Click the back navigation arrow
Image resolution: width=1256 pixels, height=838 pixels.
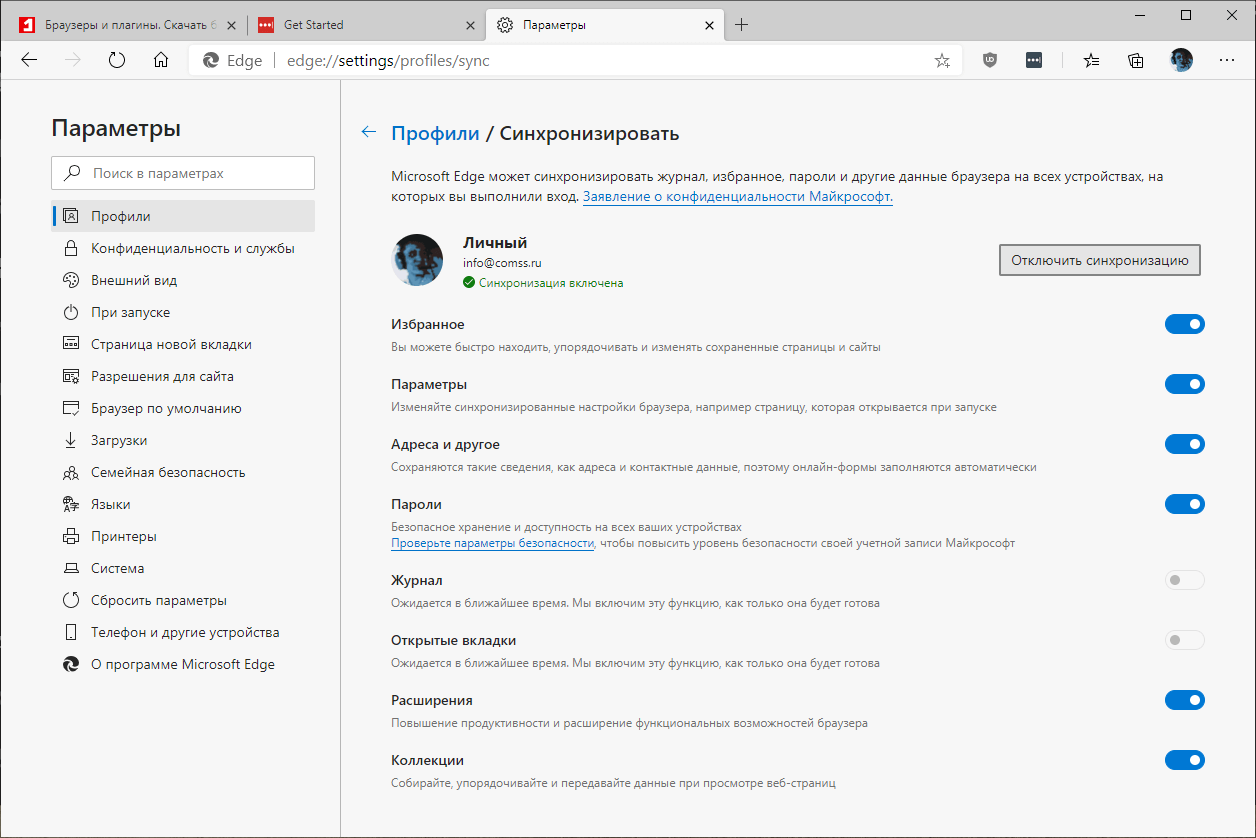[28, 60]
